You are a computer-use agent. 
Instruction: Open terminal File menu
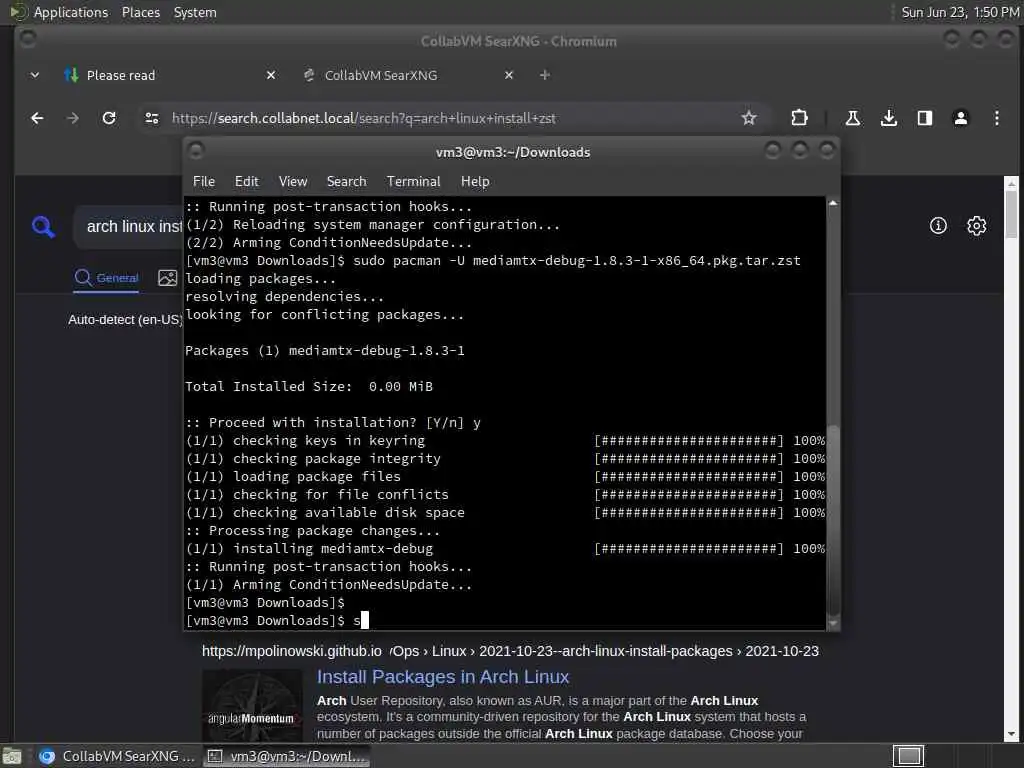(204, 182)
